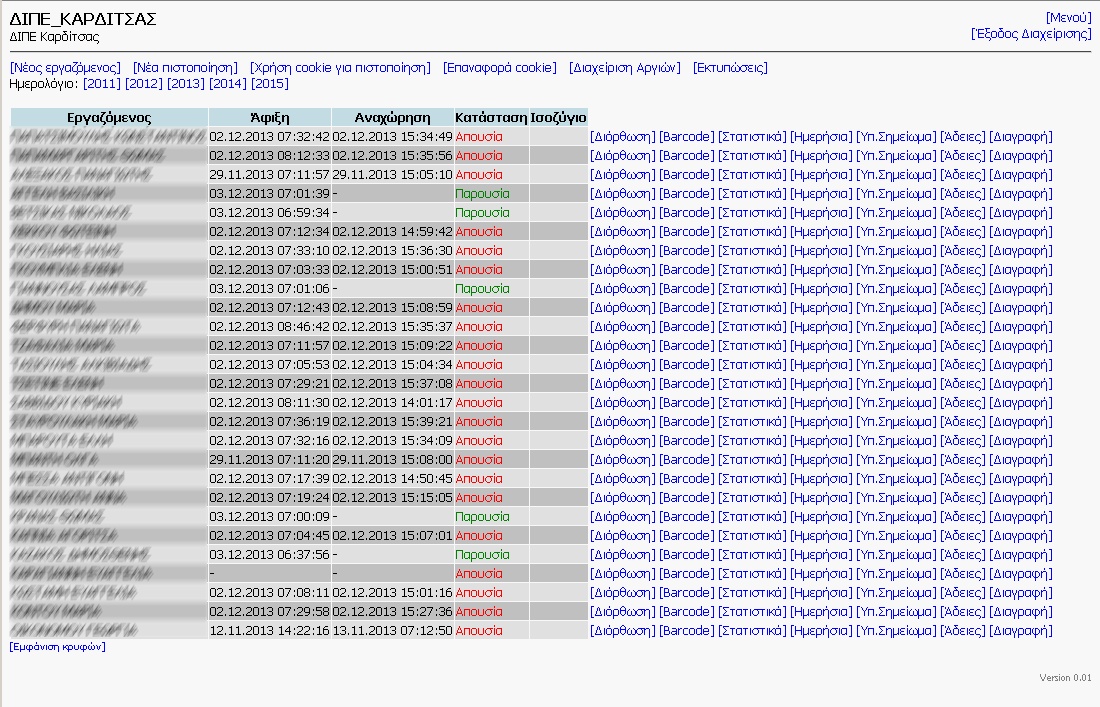1100x707 pixels.
Task: Switch calendar to [2013]
Action: 186,84
